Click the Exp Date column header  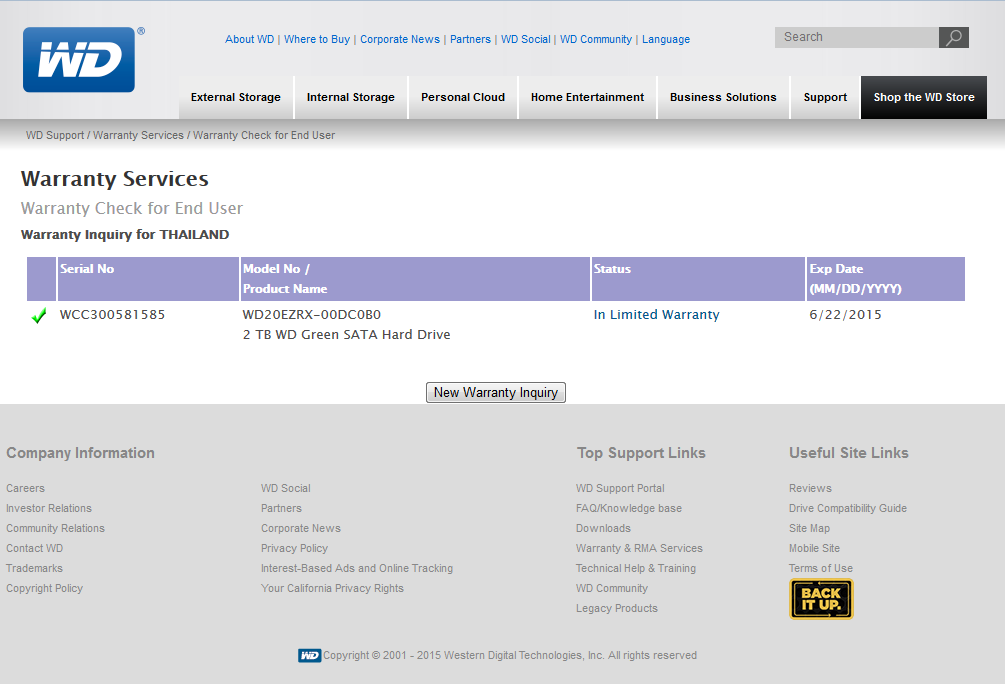click(x=886, y=279)
